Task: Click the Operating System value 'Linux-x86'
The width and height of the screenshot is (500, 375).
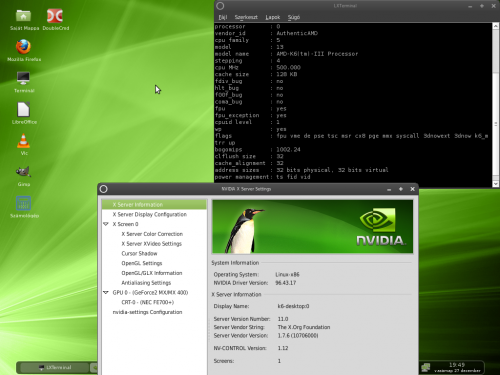Action: point(287,274)
